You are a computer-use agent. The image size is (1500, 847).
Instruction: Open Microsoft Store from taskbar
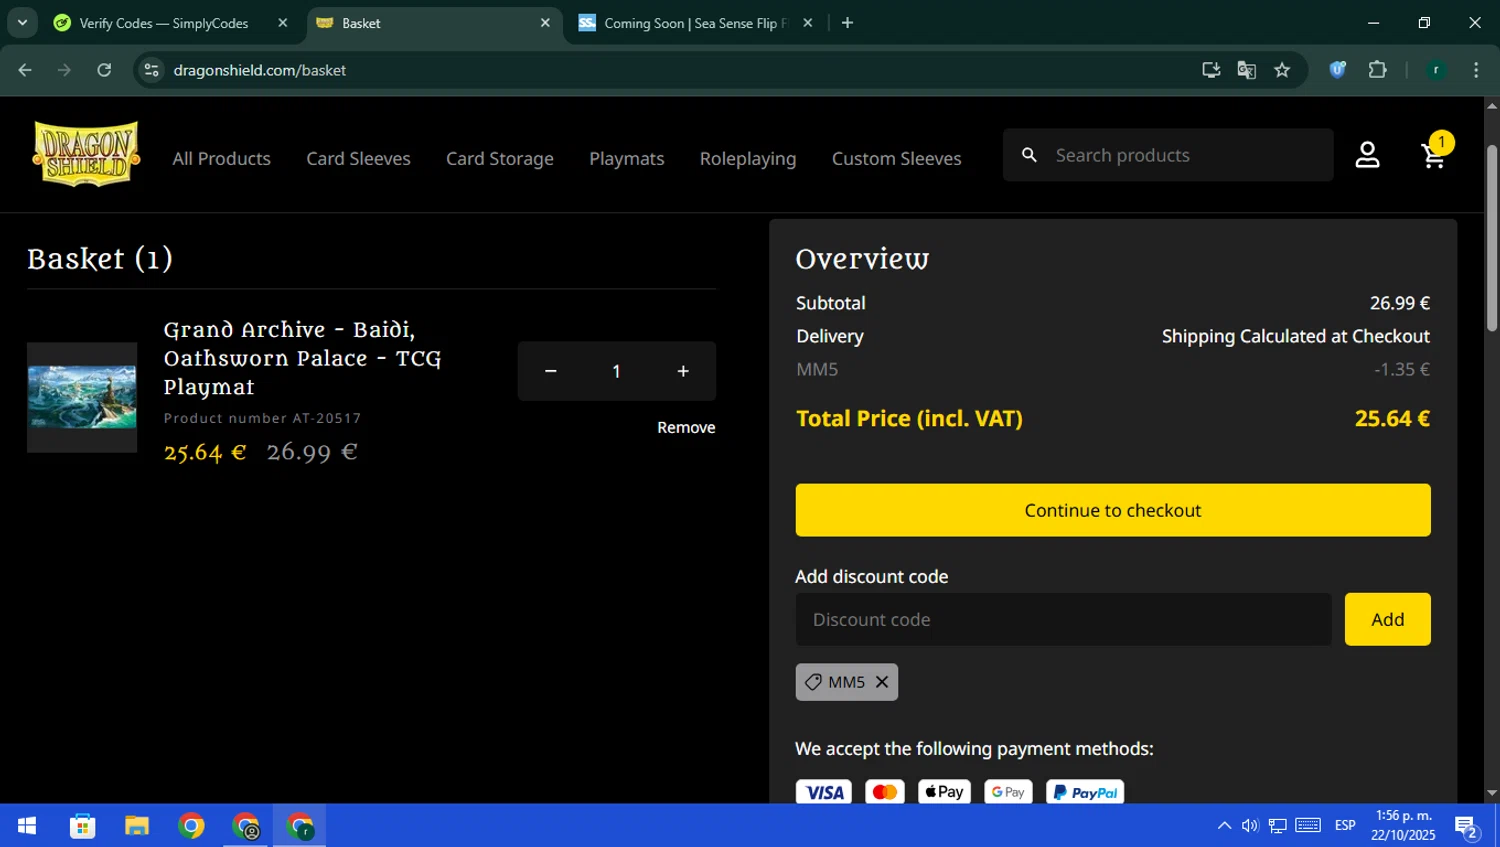[x=82, y=826]
